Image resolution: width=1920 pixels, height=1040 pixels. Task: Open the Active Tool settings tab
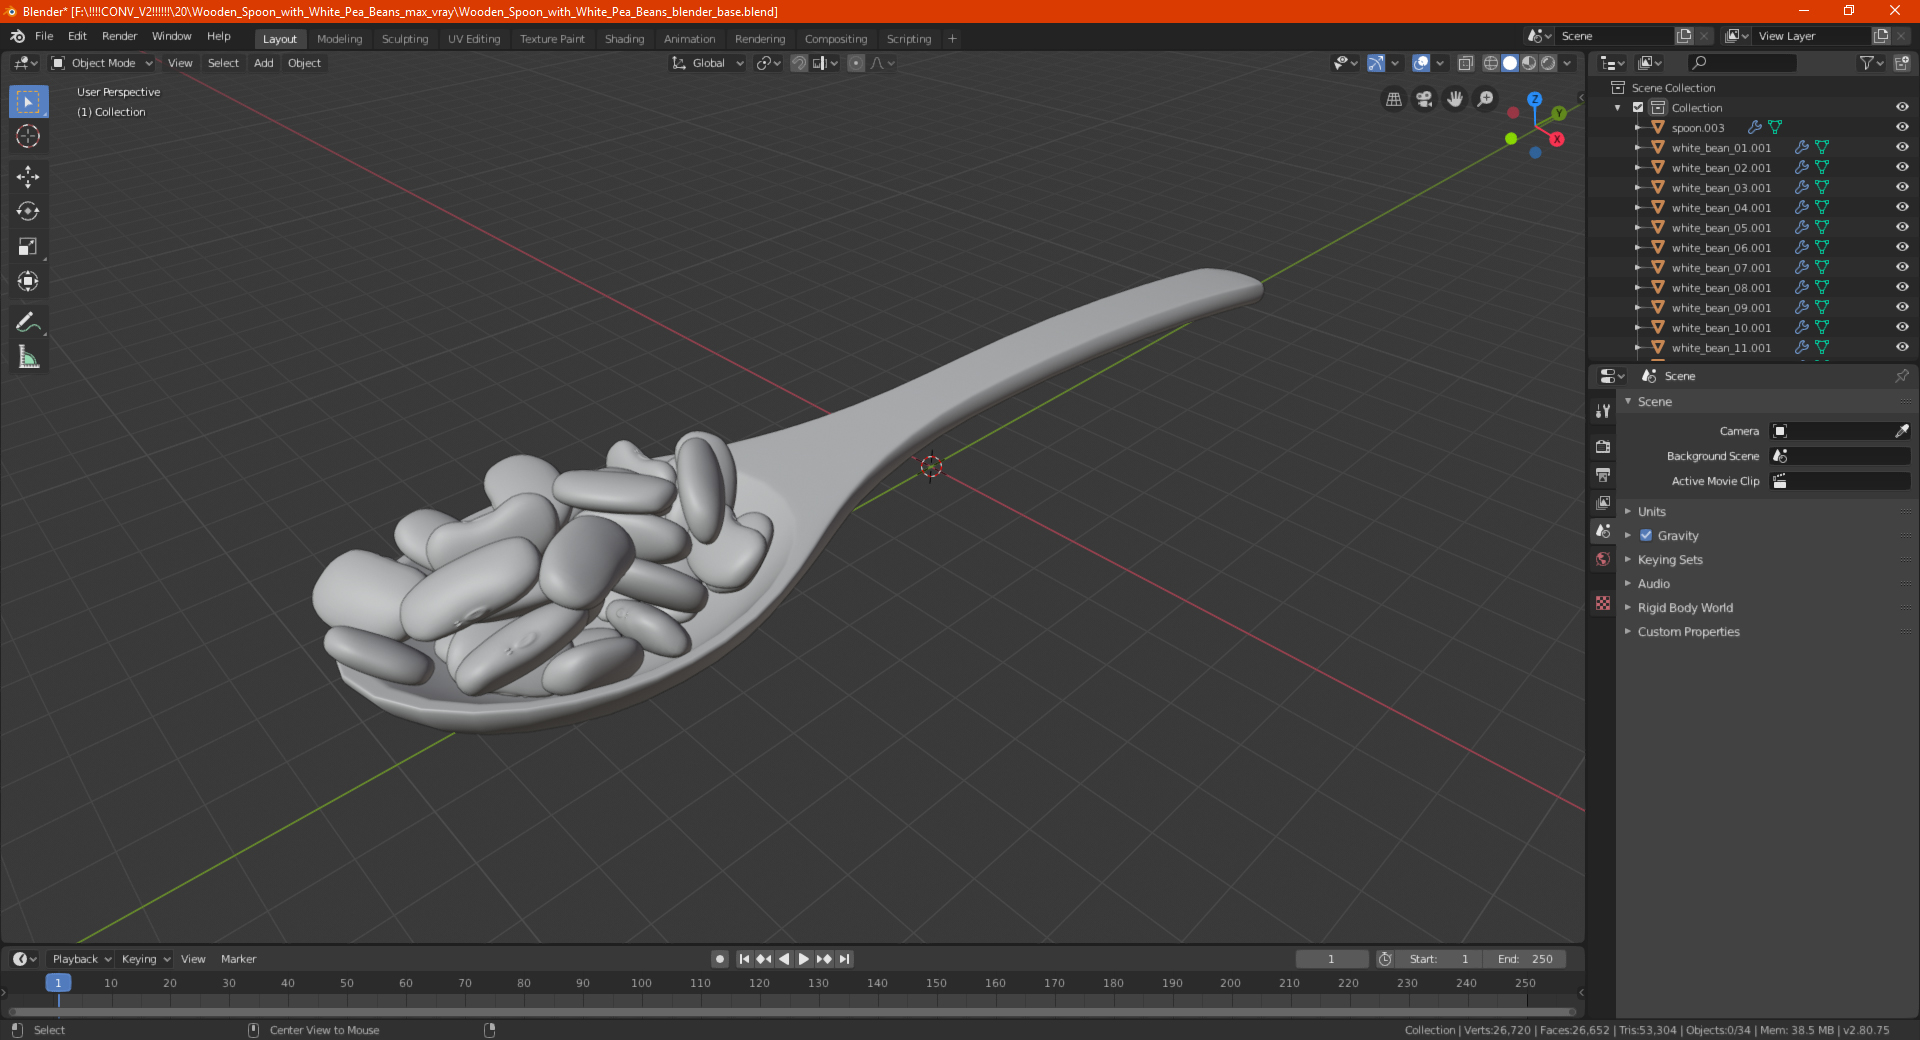pyautogui.click(x=1603, y=411)
